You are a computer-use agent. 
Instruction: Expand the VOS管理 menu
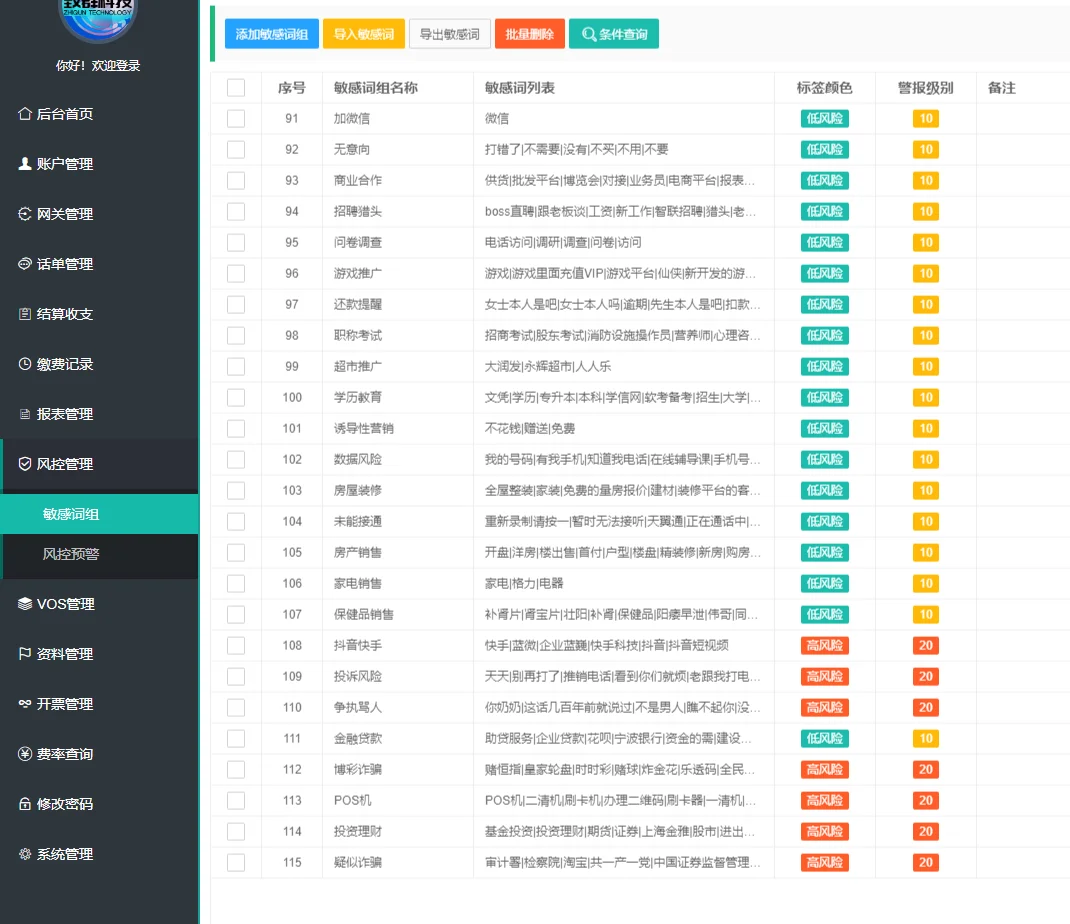tap(99, 604)
